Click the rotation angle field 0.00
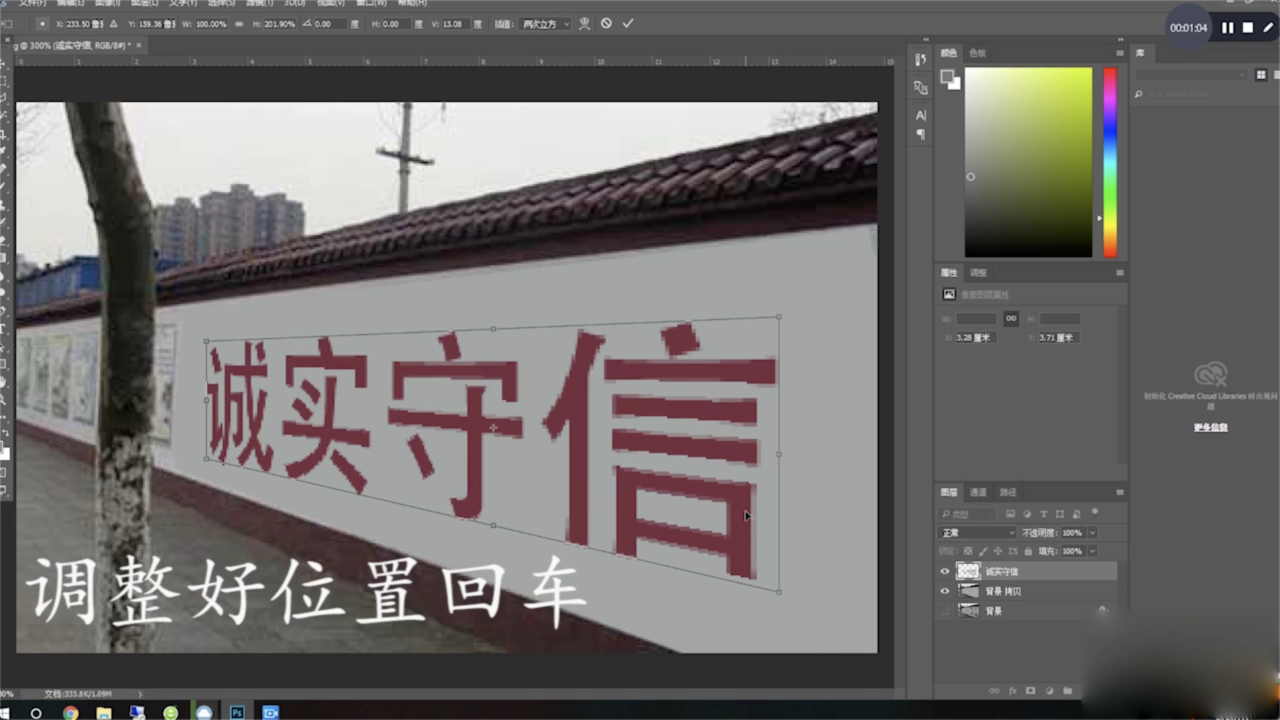Viewport: 1280px width, 720px height. click(329, 23)
